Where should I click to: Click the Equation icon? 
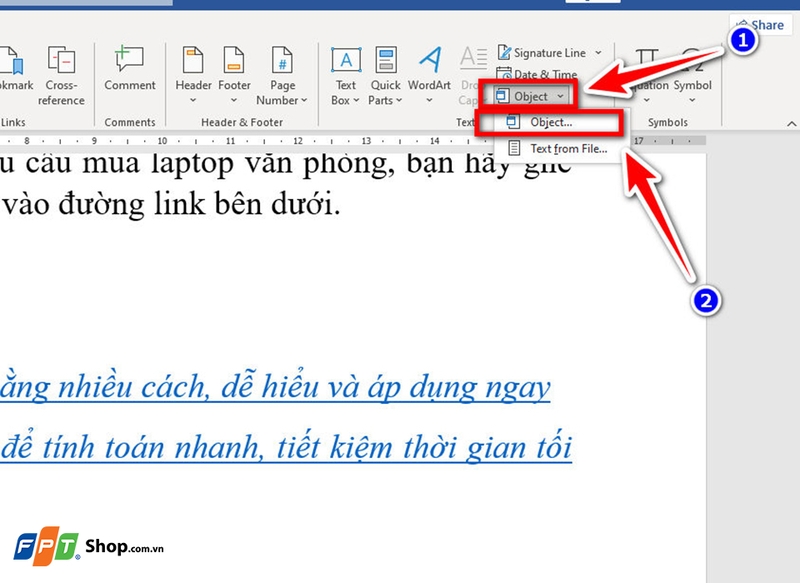coord(646,60)
